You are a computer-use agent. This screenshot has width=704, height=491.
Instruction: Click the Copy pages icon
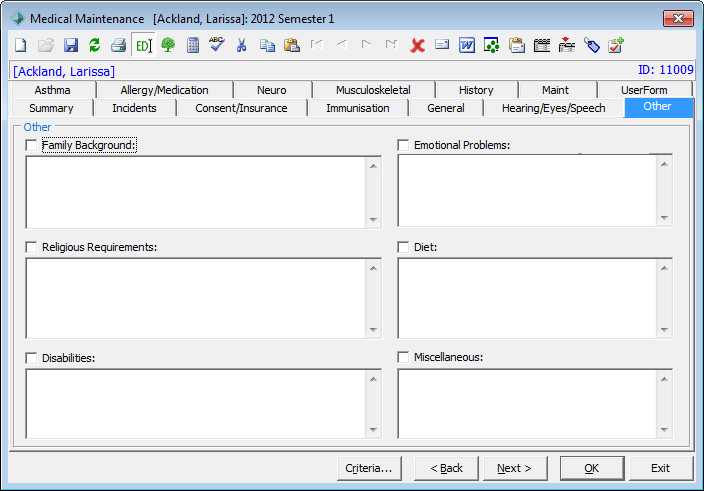click(267, 45)
